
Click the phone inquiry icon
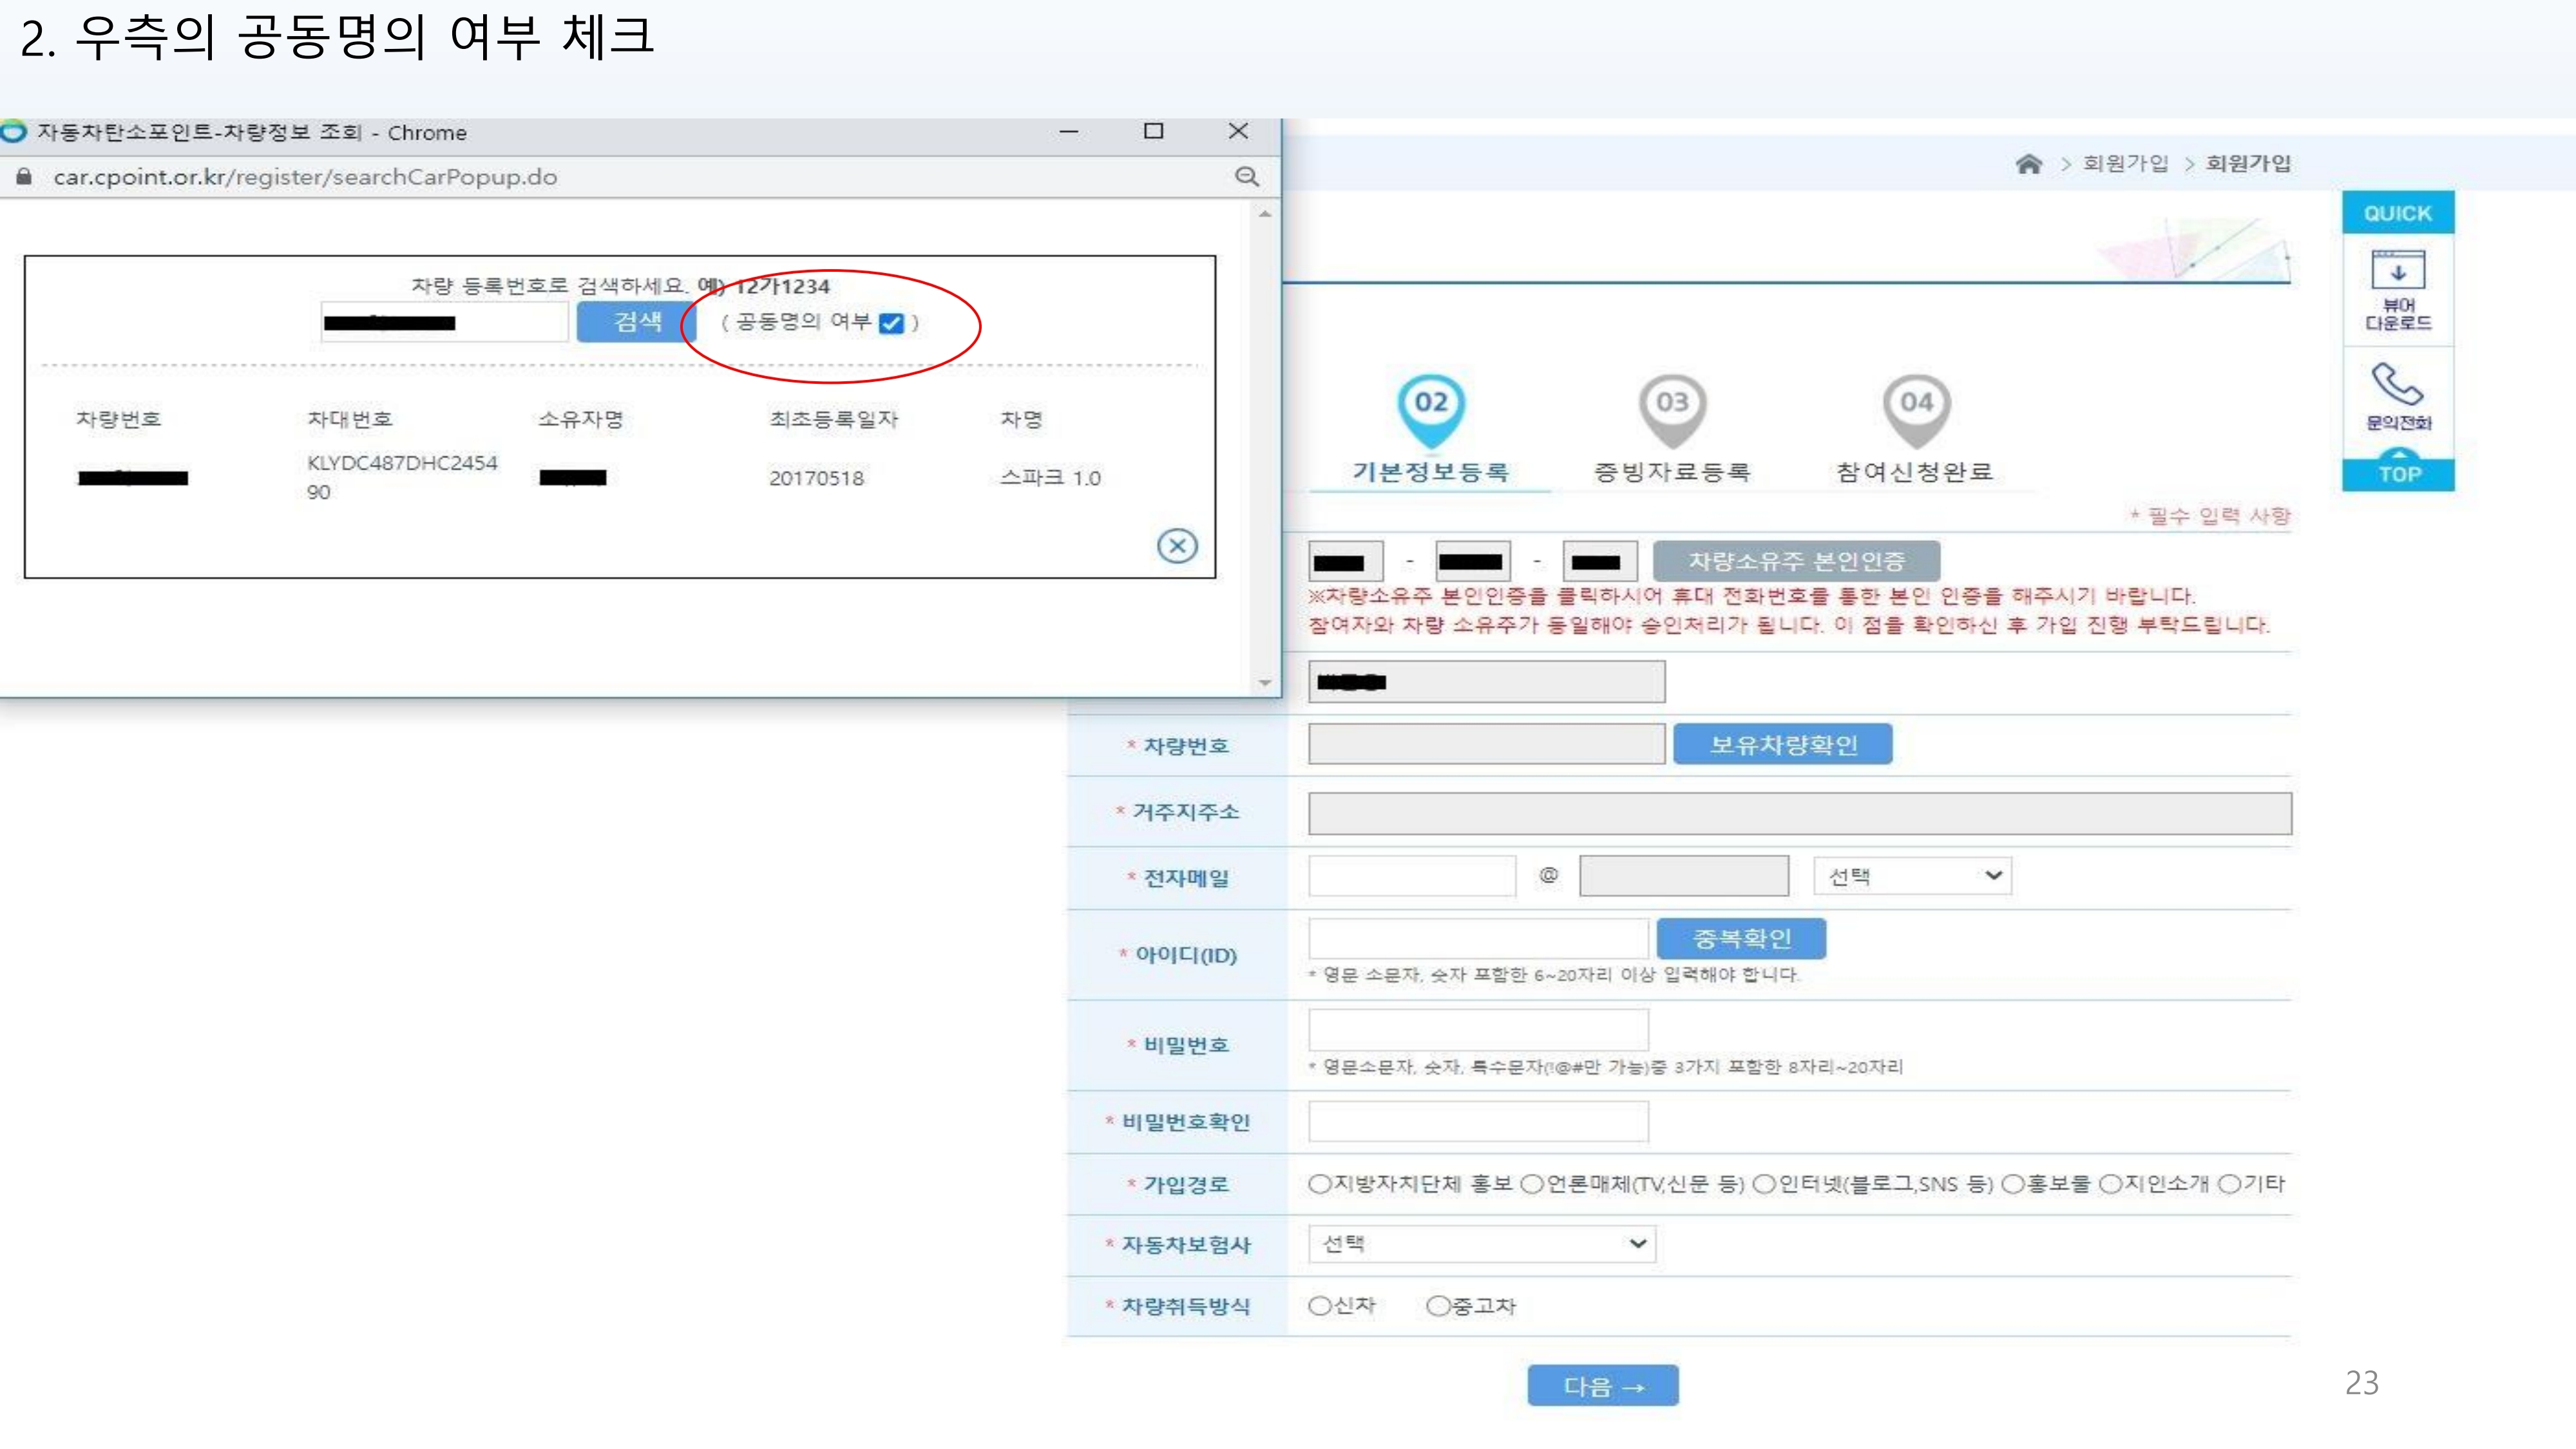(x=2397, y=384)
